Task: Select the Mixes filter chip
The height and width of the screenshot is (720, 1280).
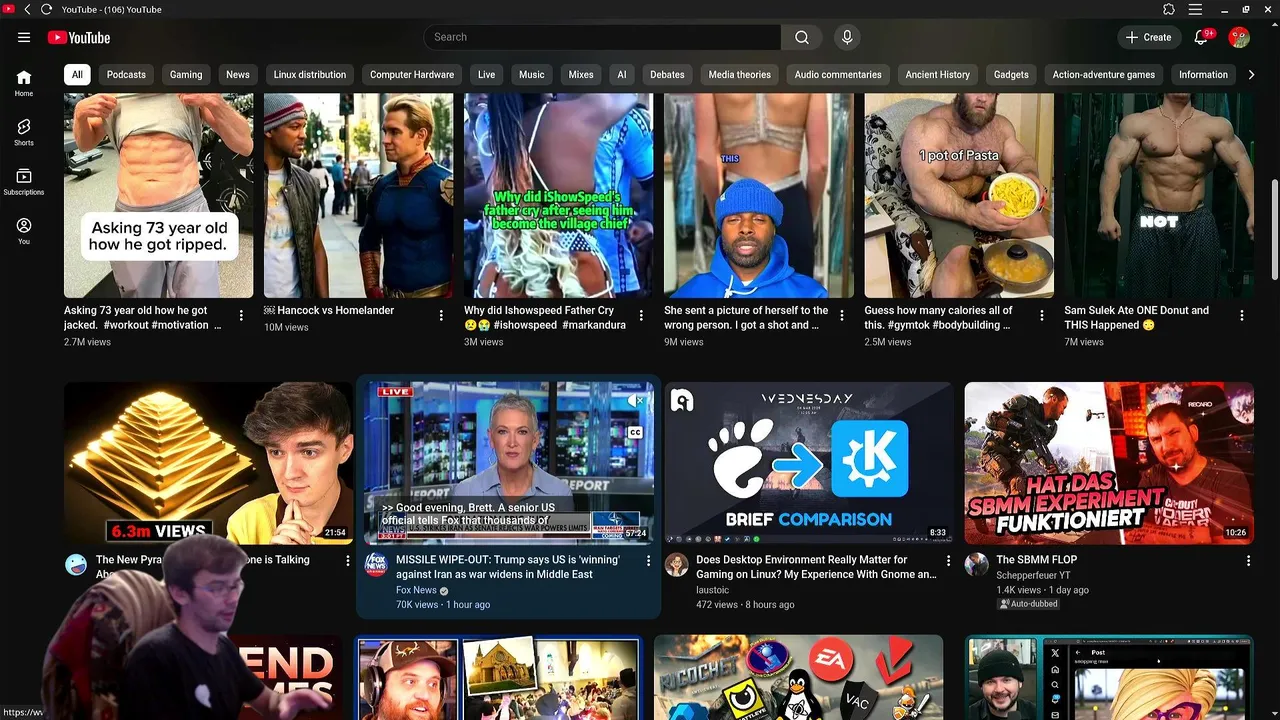Action: coord(581,74)
